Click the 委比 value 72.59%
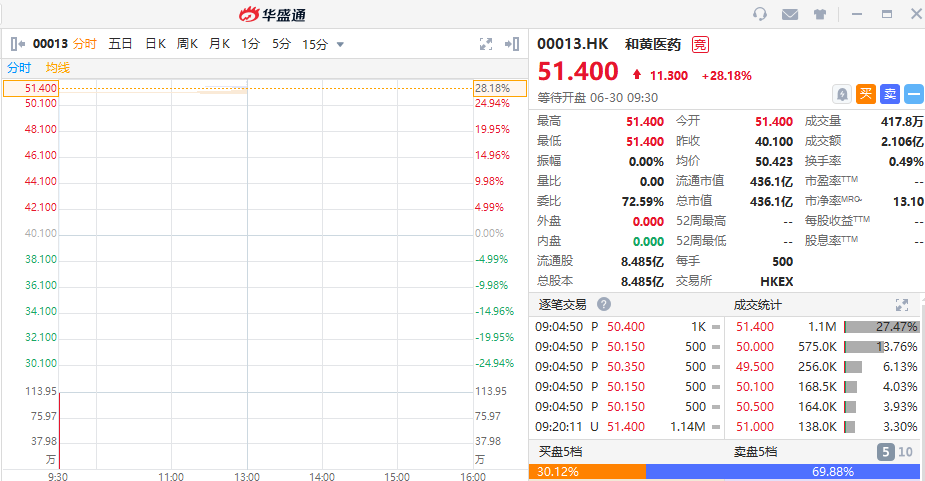This screenshot has width=925, height=481. click(642, 201)
